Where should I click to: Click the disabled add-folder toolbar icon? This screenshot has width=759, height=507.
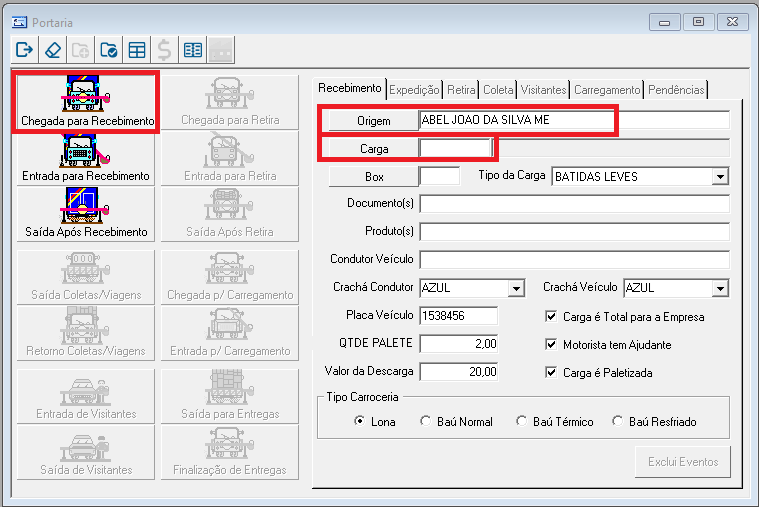pyautogui.click(x=80, y=50)
